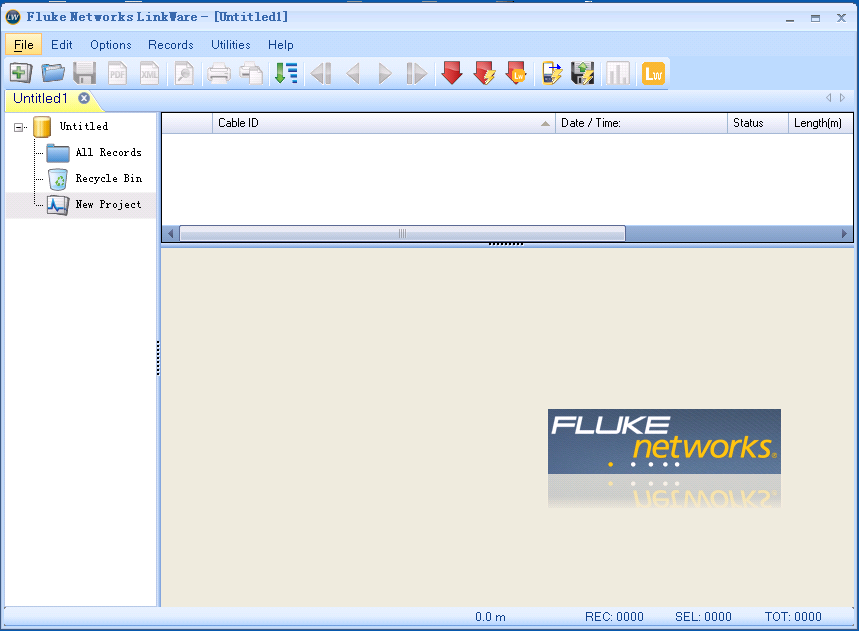Viewport: 859px width, 631px height.
Task: Click the floppy disk with lightning icon
Action: coord(583,73)
